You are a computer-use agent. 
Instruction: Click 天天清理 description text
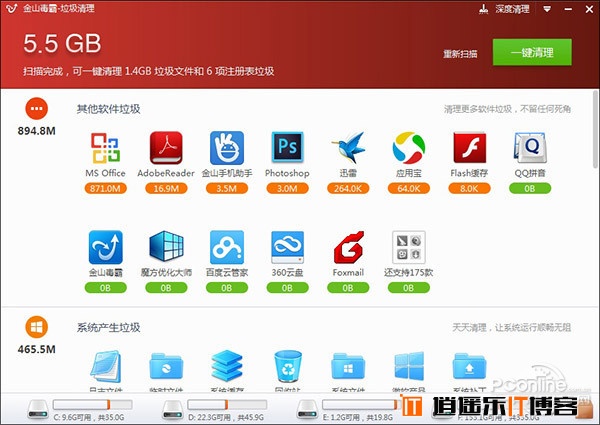(512, 327)
